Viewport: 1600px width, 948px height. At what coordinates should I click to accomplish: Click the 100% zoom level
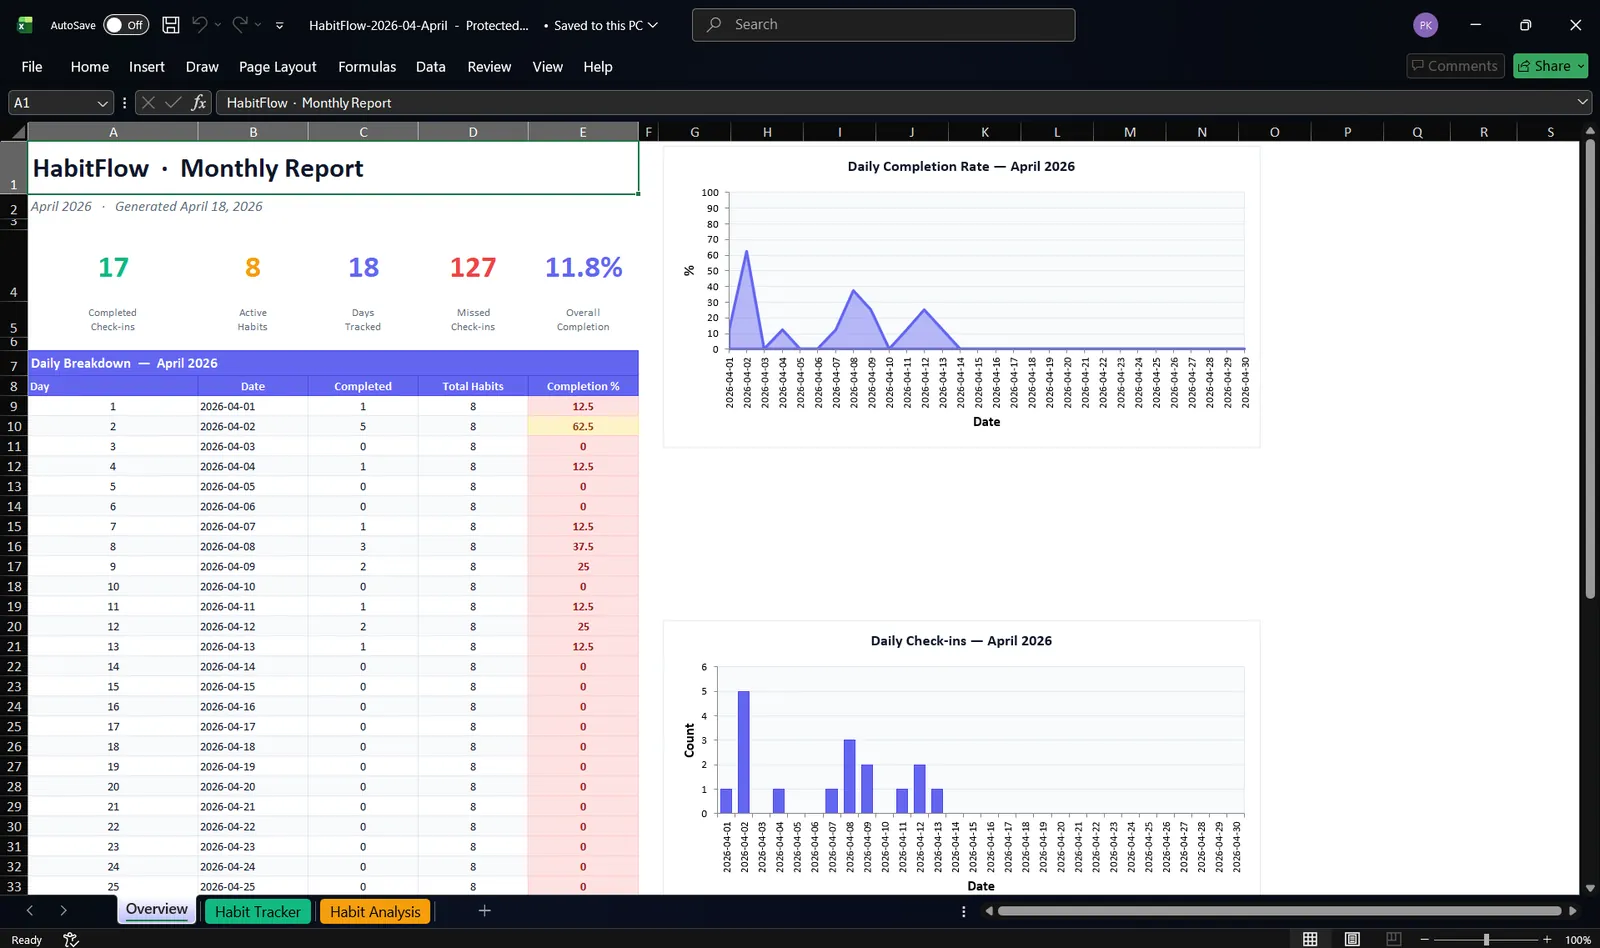tap(1578, 940)
